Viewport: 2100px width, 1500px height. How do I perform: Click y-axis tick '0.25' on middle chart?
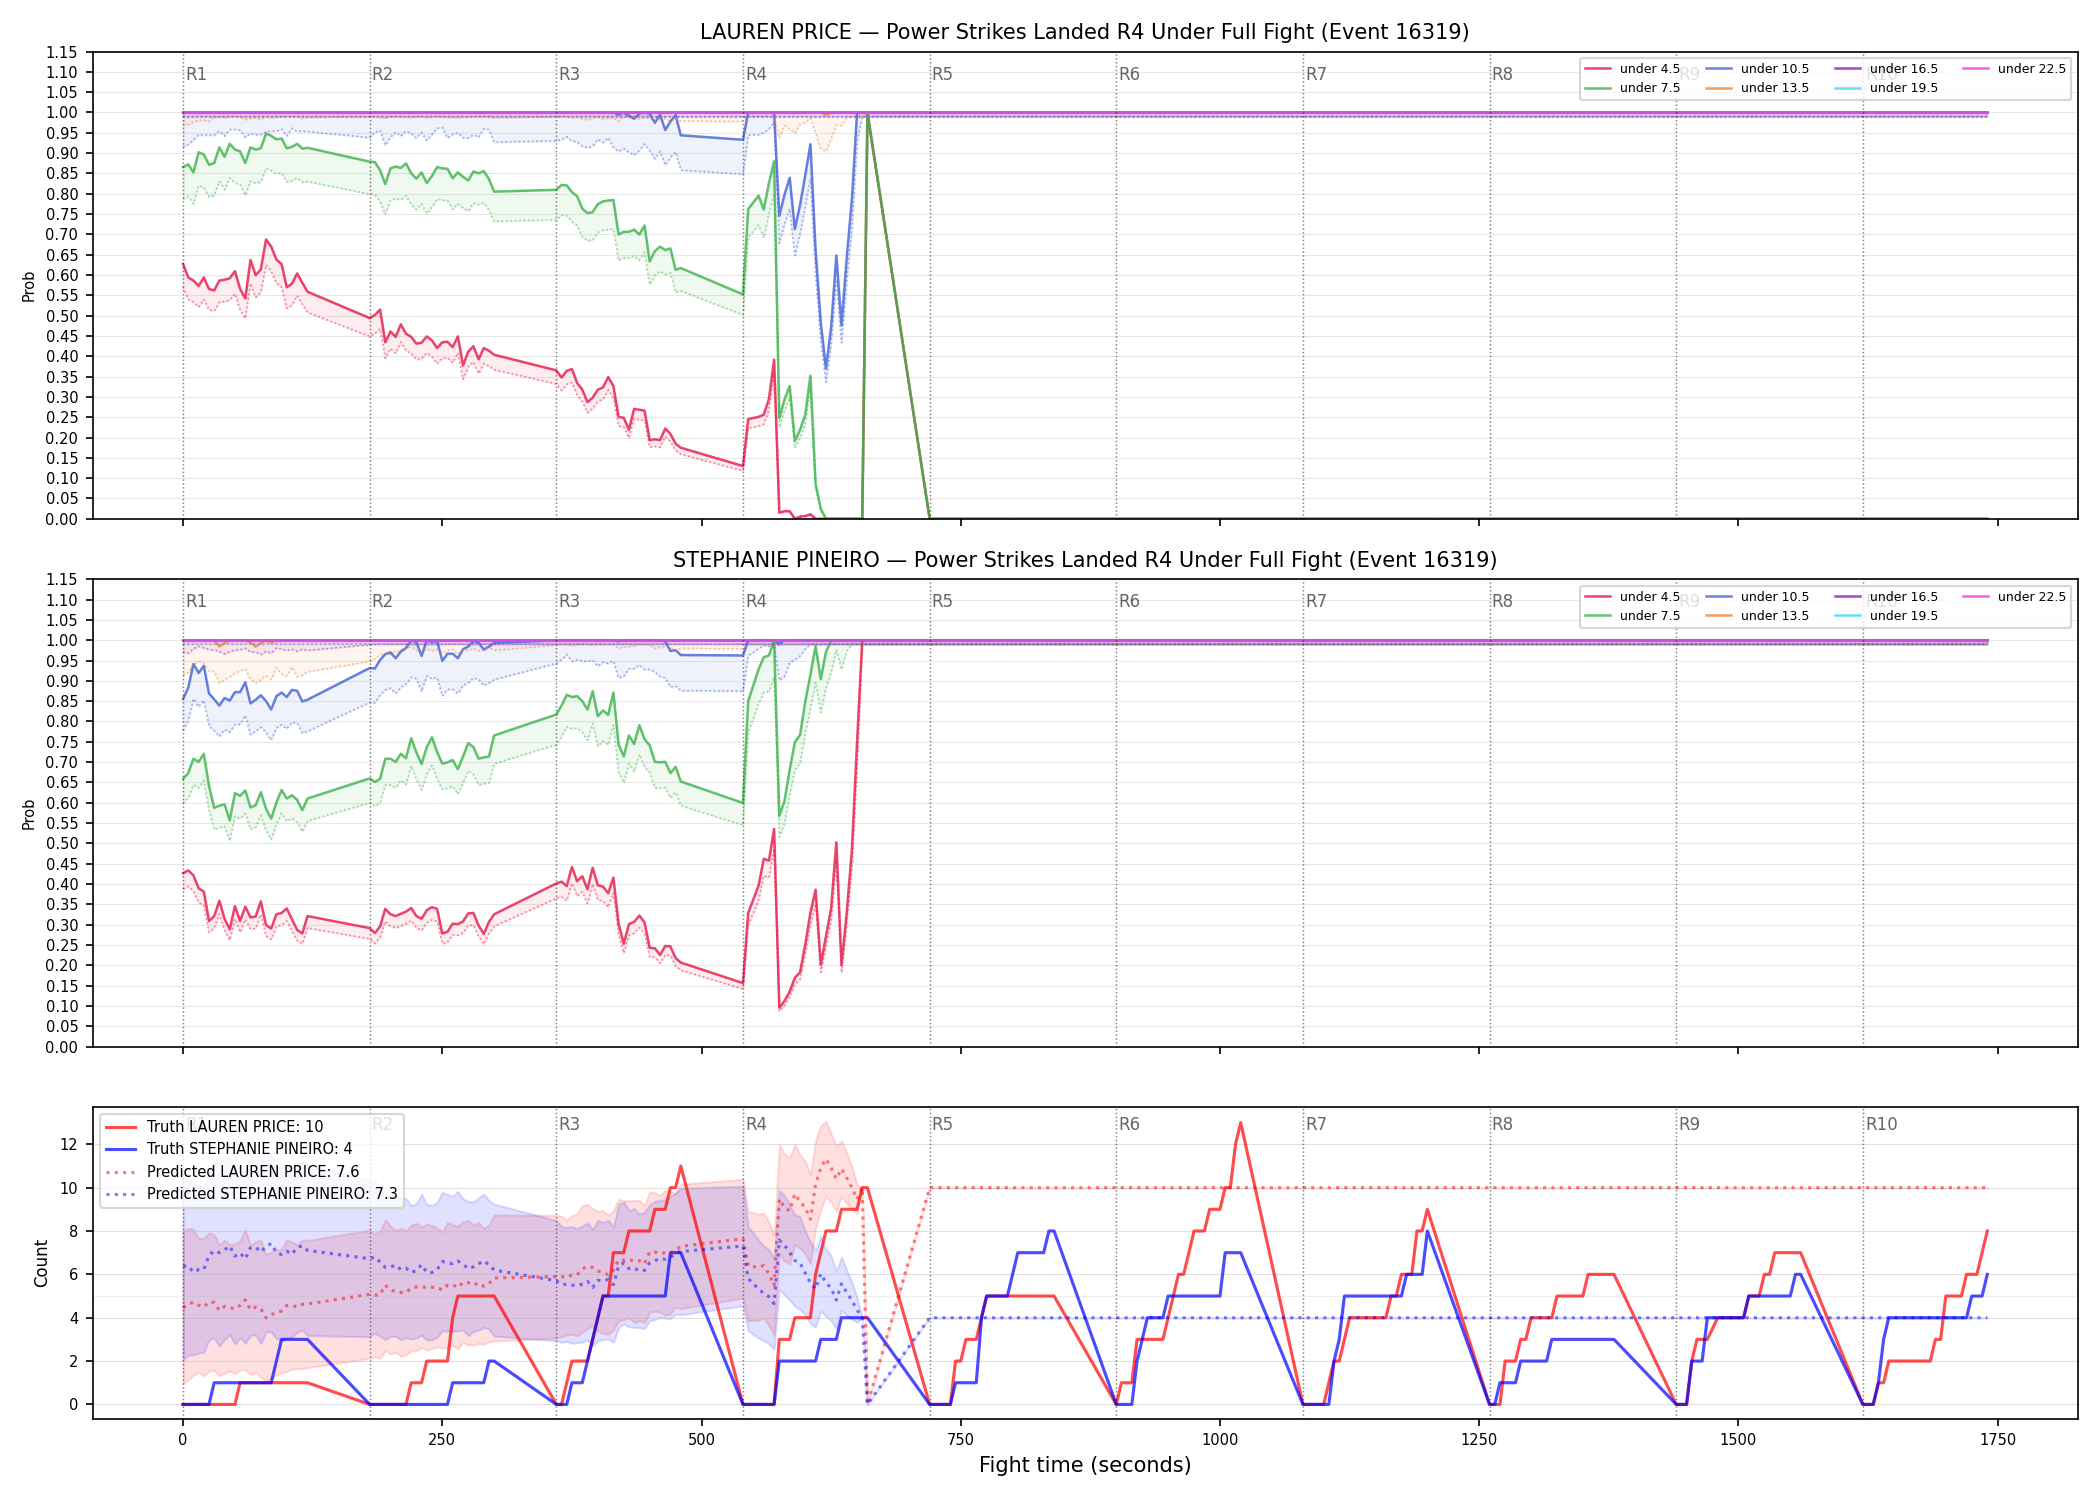(x=62, y=945)
